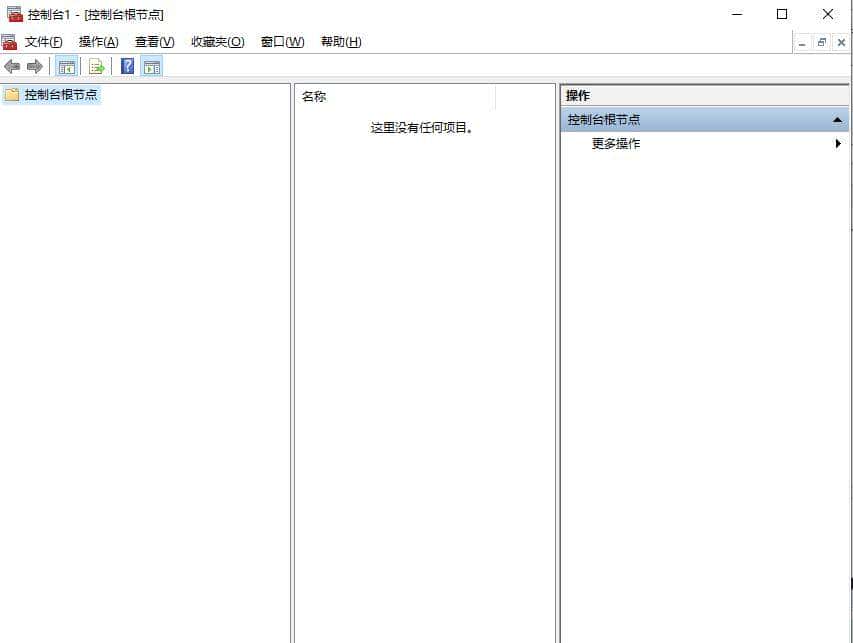Toggle the show/hide action pane icon
Screen dimensions: 853x643
151,66
